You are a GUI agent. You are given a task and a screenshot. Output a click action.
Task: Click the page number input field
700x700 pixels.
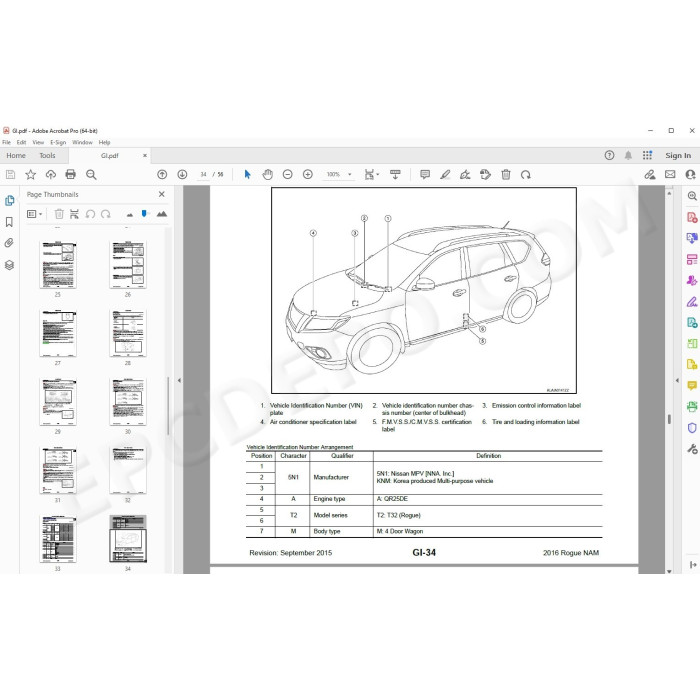(203, 175)
